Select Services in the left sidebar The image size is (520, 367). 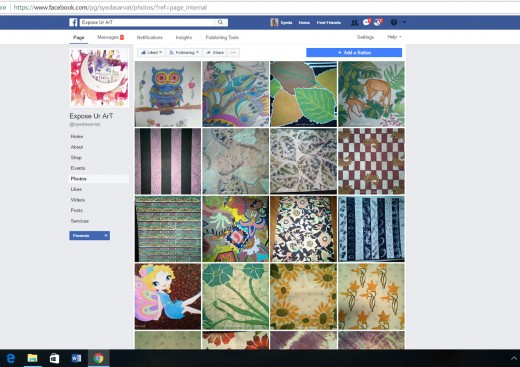tap(80, 221)
